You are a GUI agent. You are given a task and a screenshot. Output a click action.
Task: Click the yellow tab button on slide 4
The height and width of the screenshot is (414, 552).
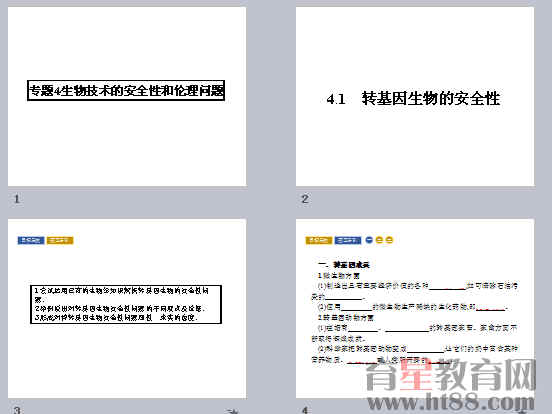[x=319, y=240]
